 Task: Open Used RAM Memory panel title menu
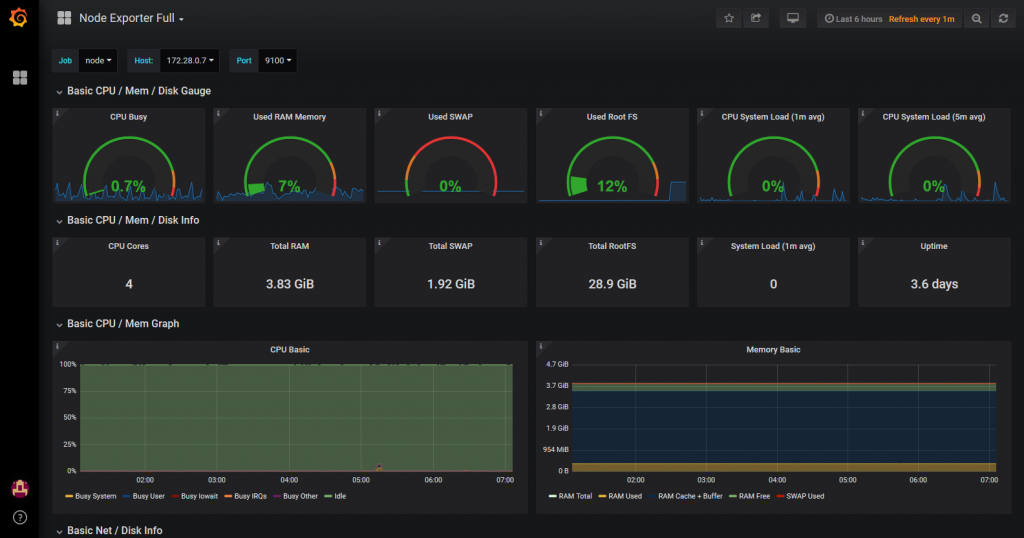click(289, 117)
